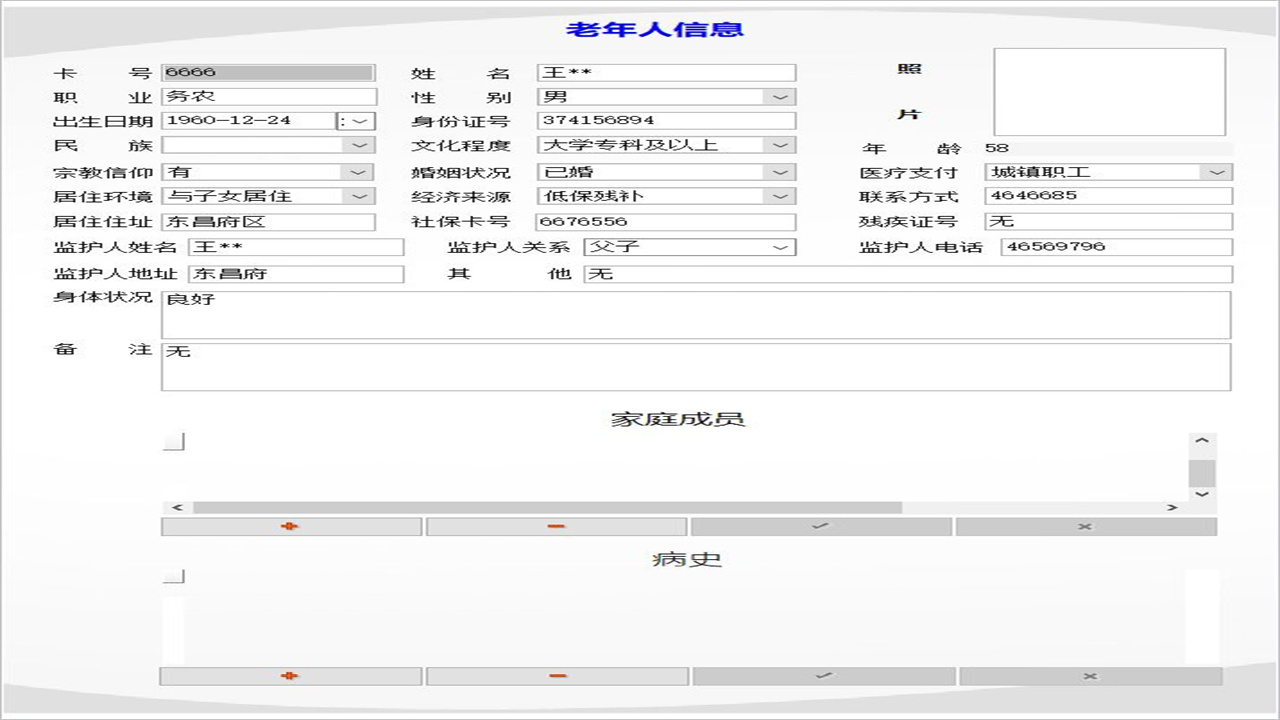The width and height of the screenshot is (1280, 720).
Task: Open the 医疗支付 payment type dropdown
Action: [x=1218, y=171]
